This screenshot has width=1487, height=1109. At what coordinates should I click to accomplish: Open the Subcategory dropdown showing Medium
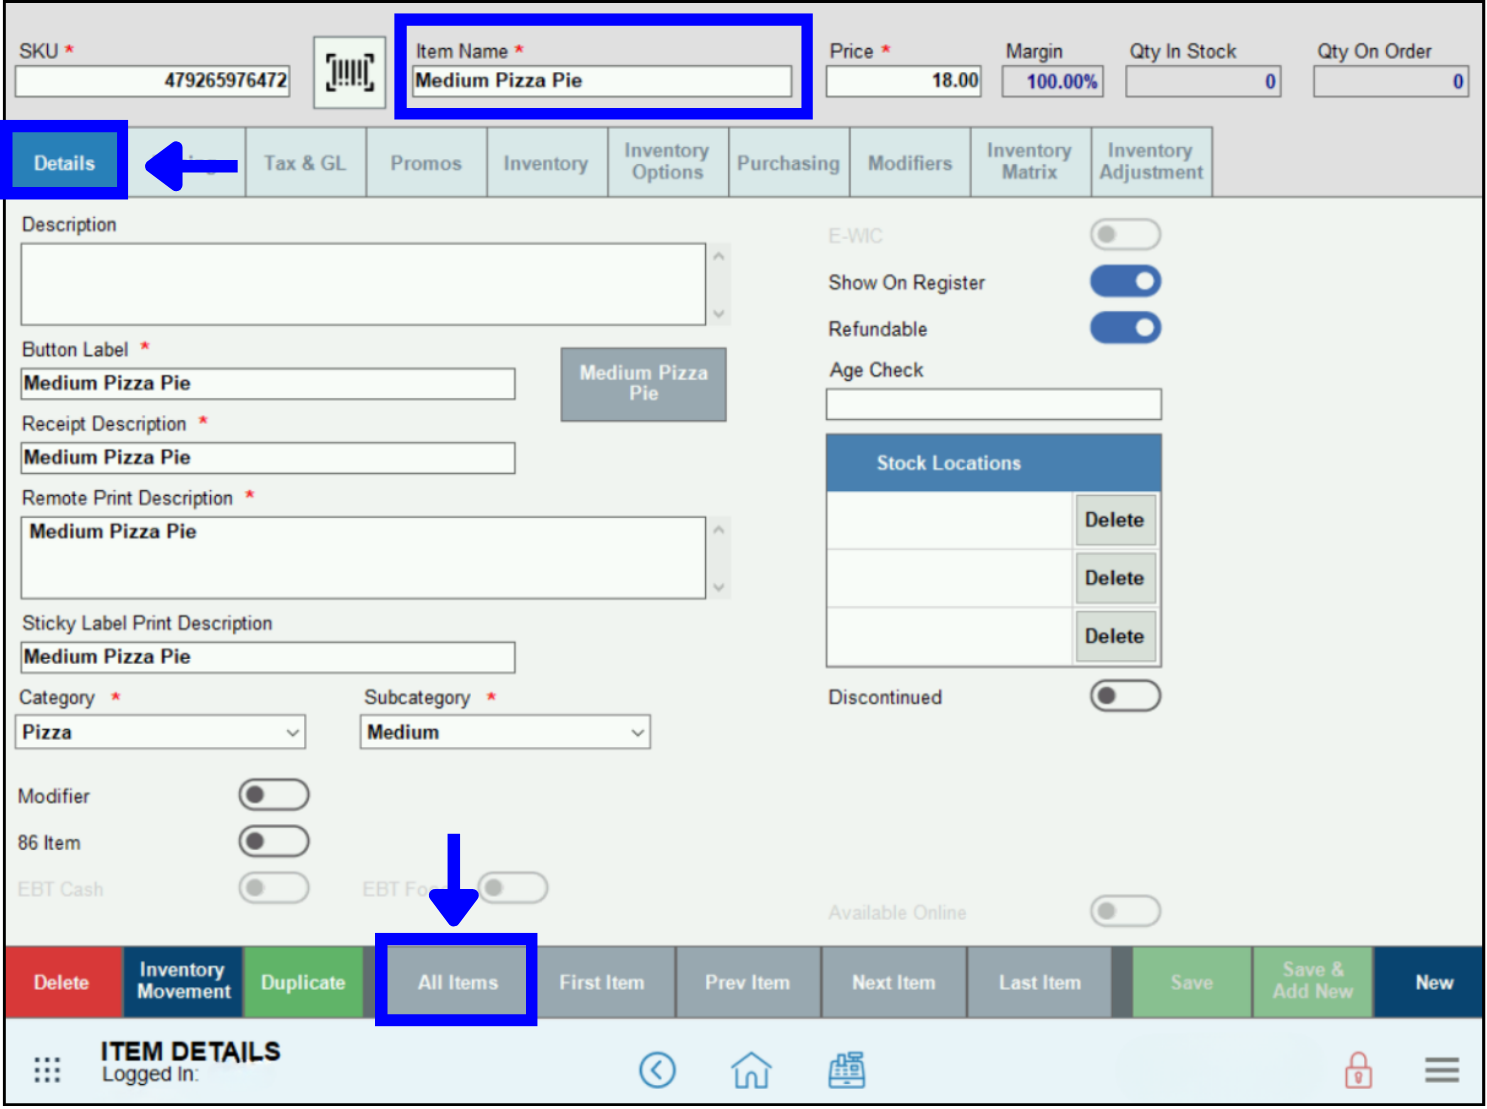504,731
